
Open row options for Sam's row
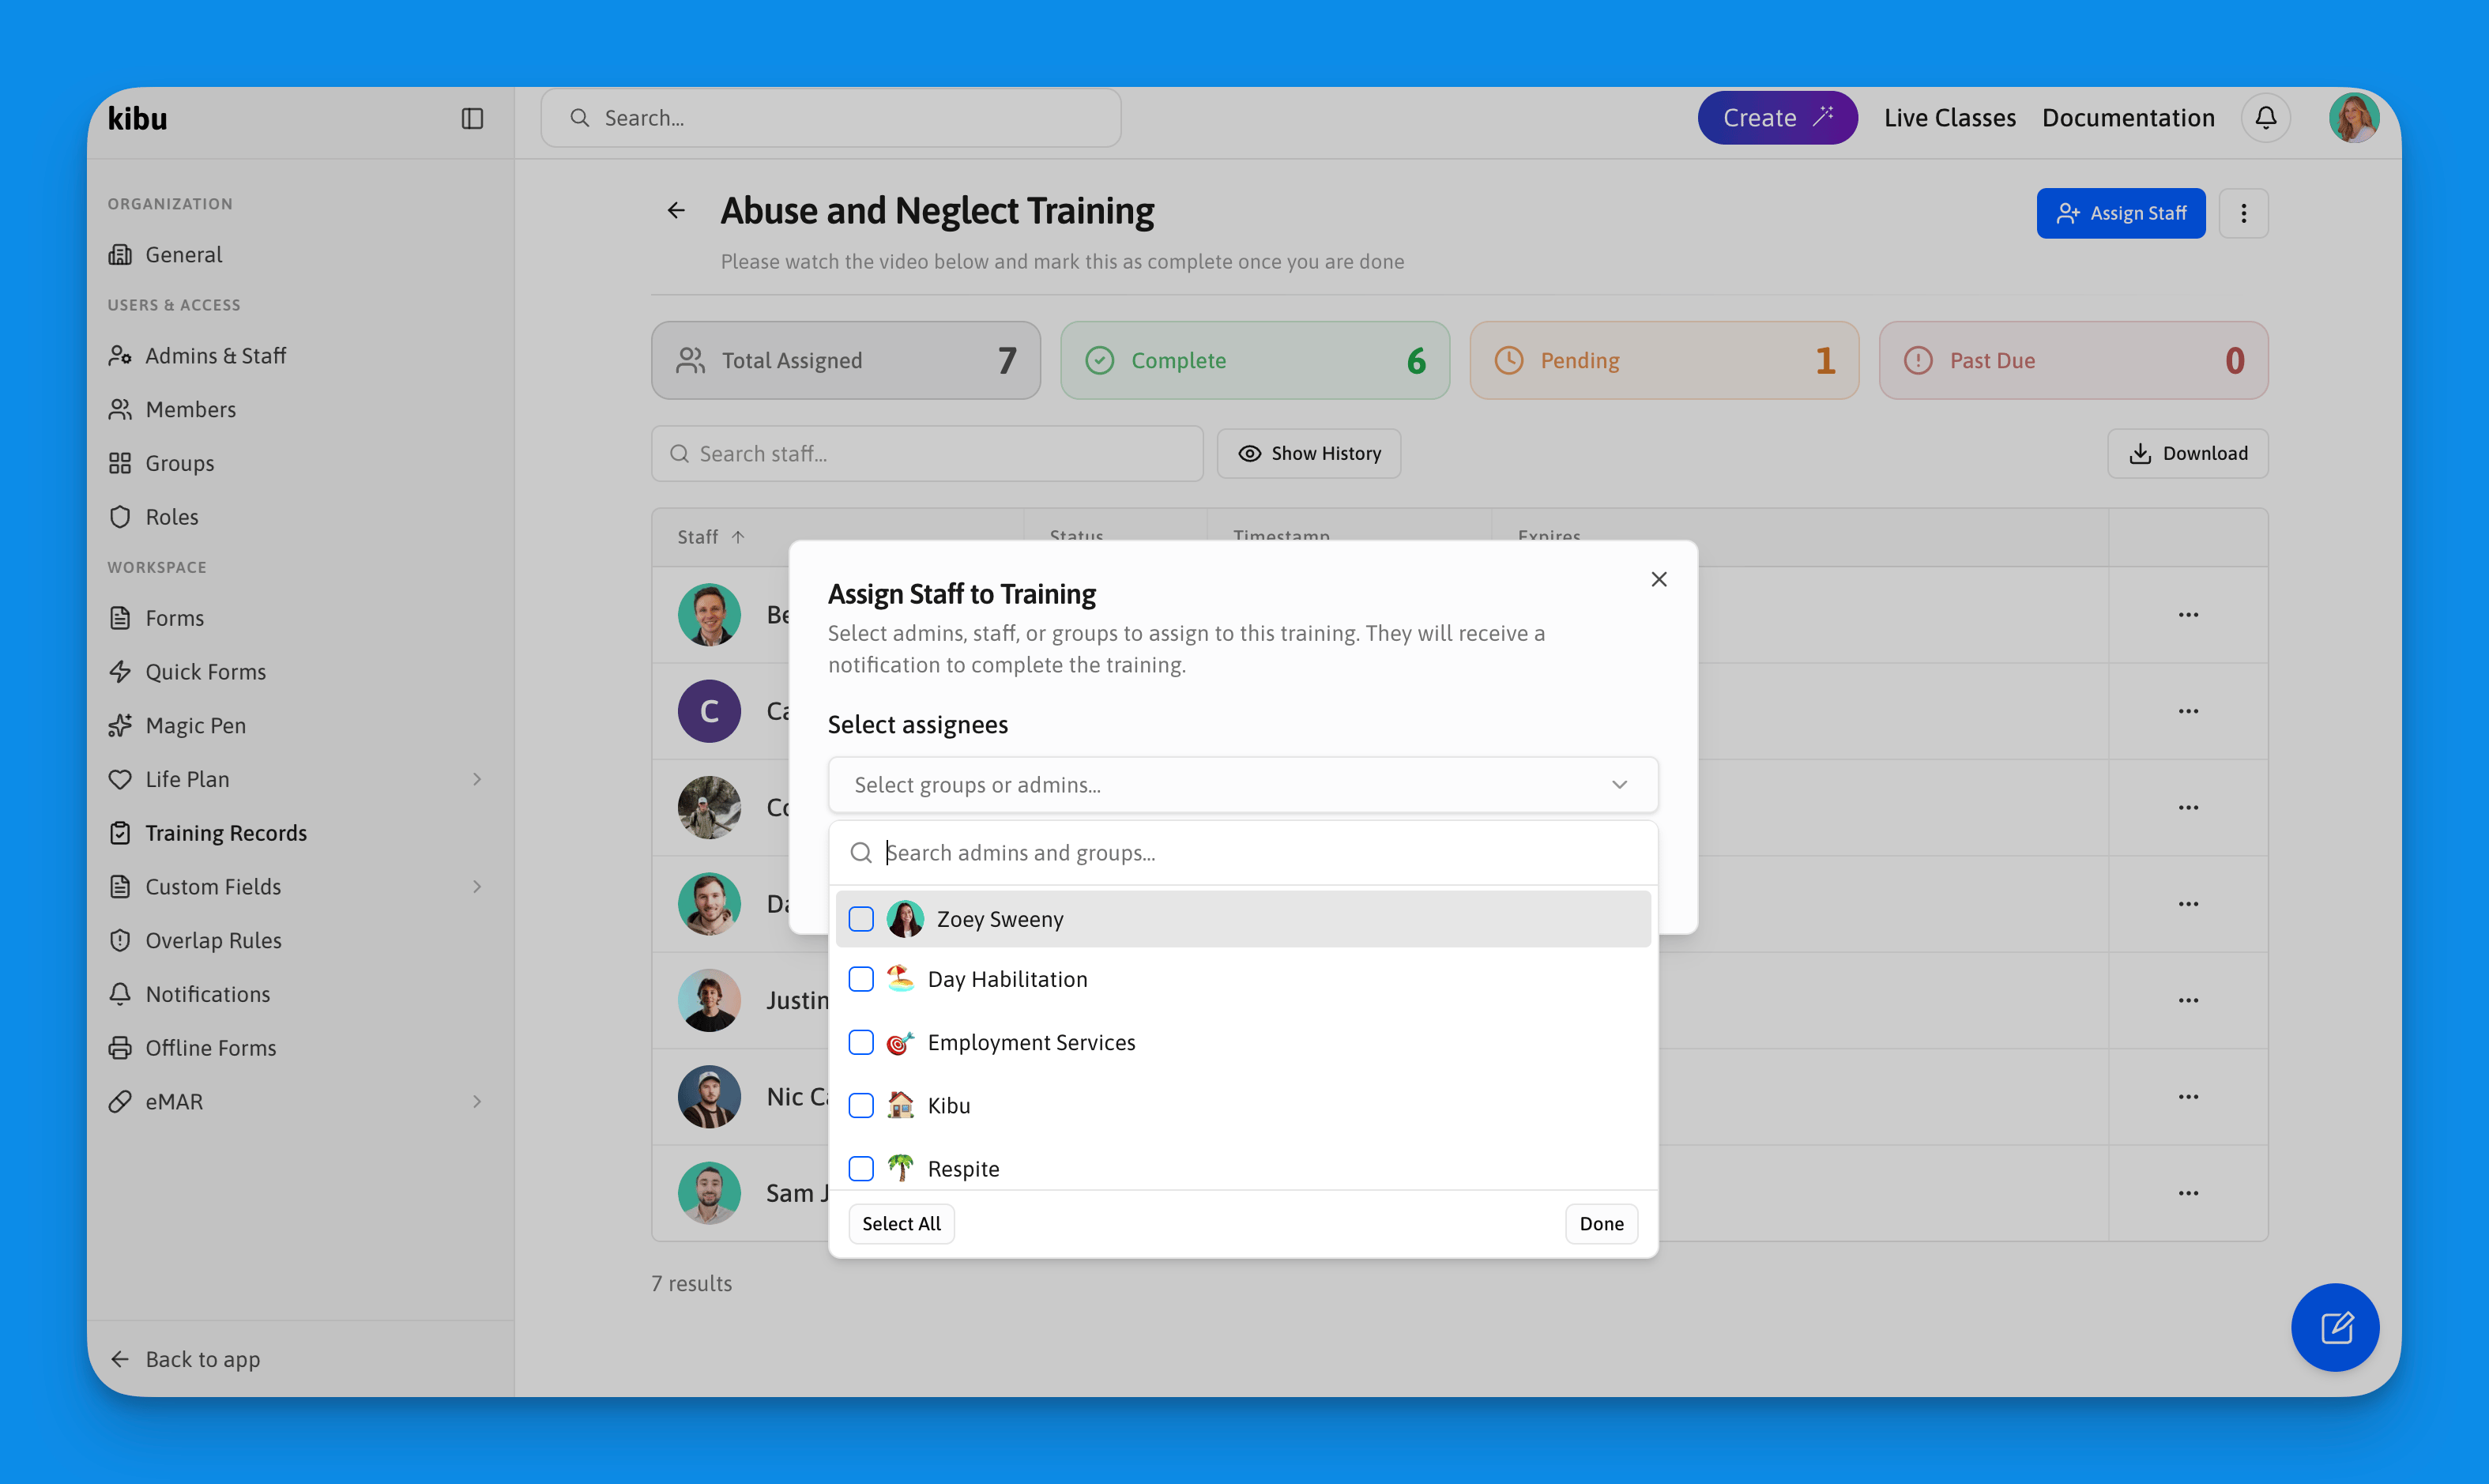[x=2188, y=1193]
